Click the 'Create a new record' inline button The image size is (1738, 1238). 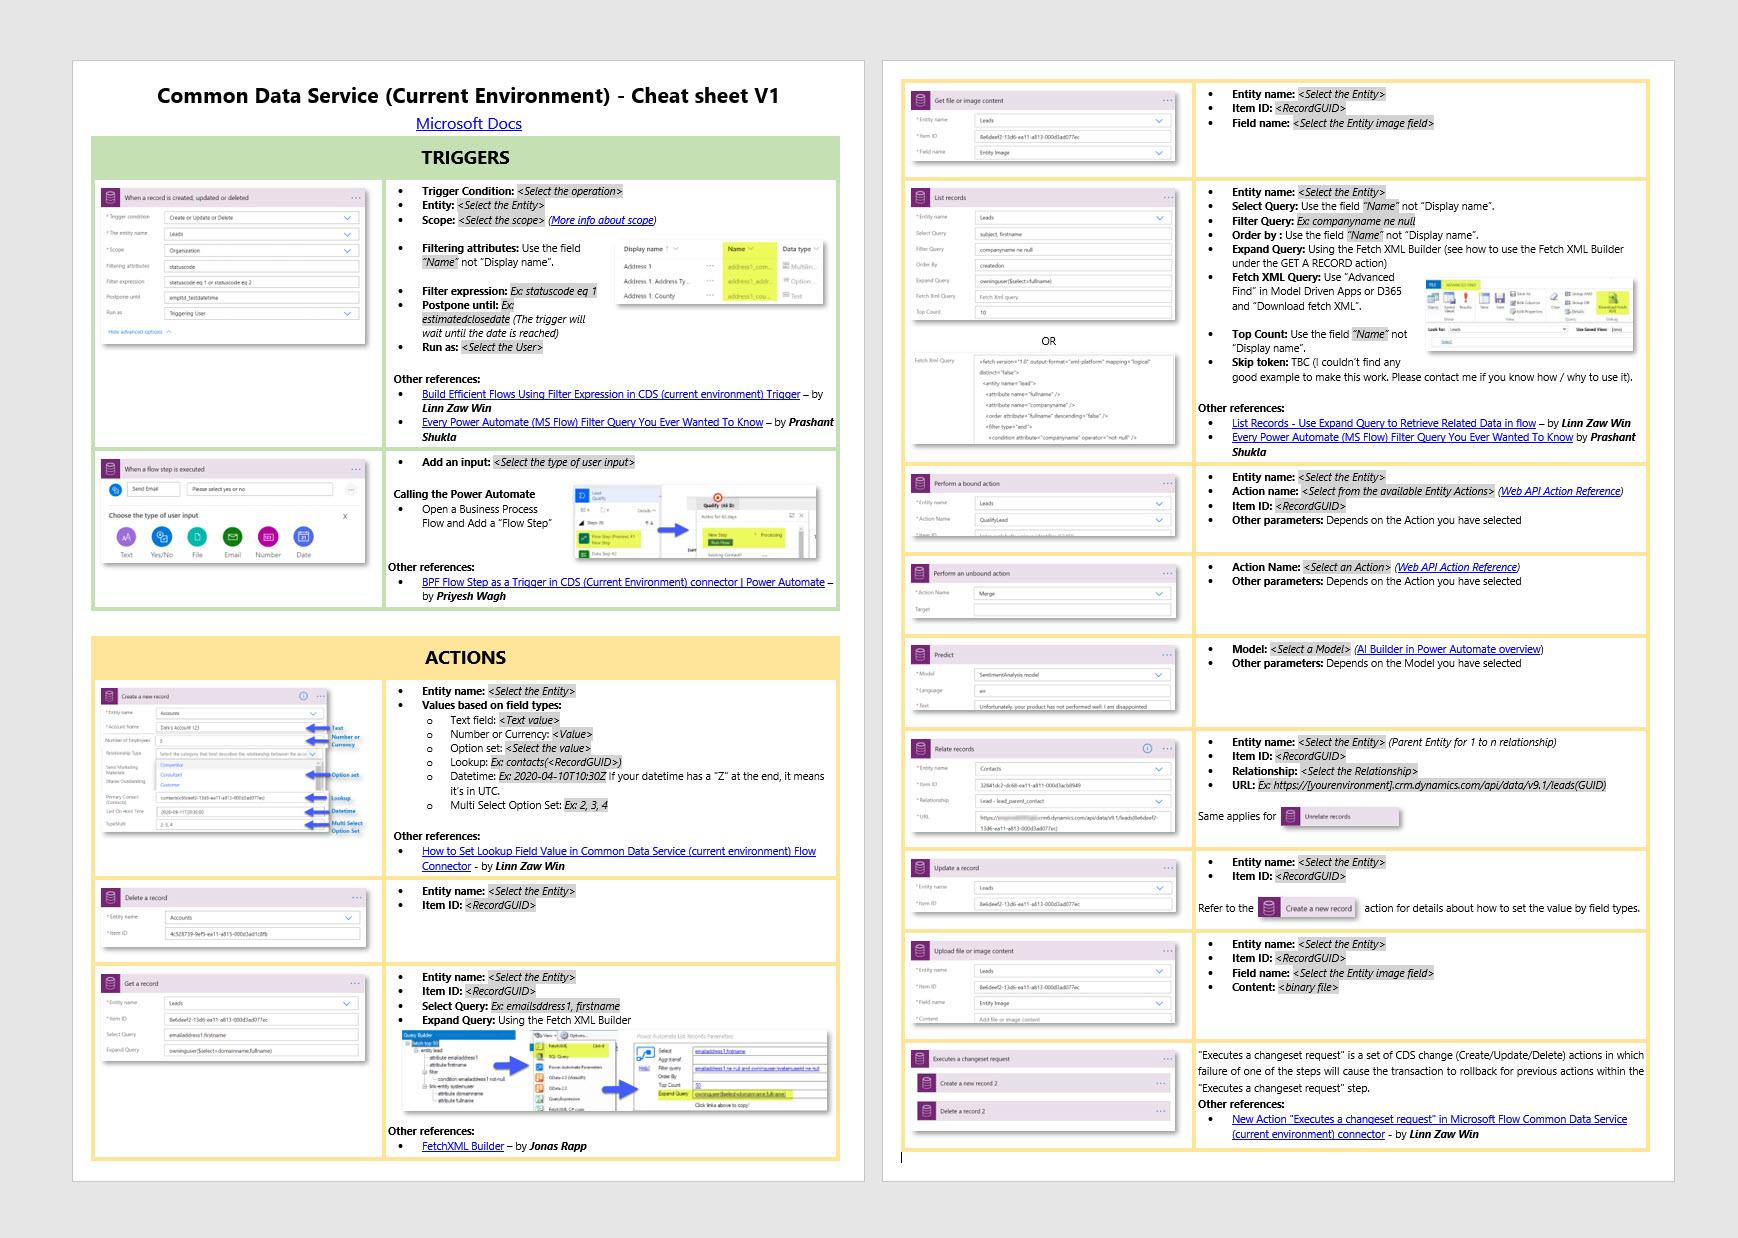pyautogui.click(x=1307, y=908)
